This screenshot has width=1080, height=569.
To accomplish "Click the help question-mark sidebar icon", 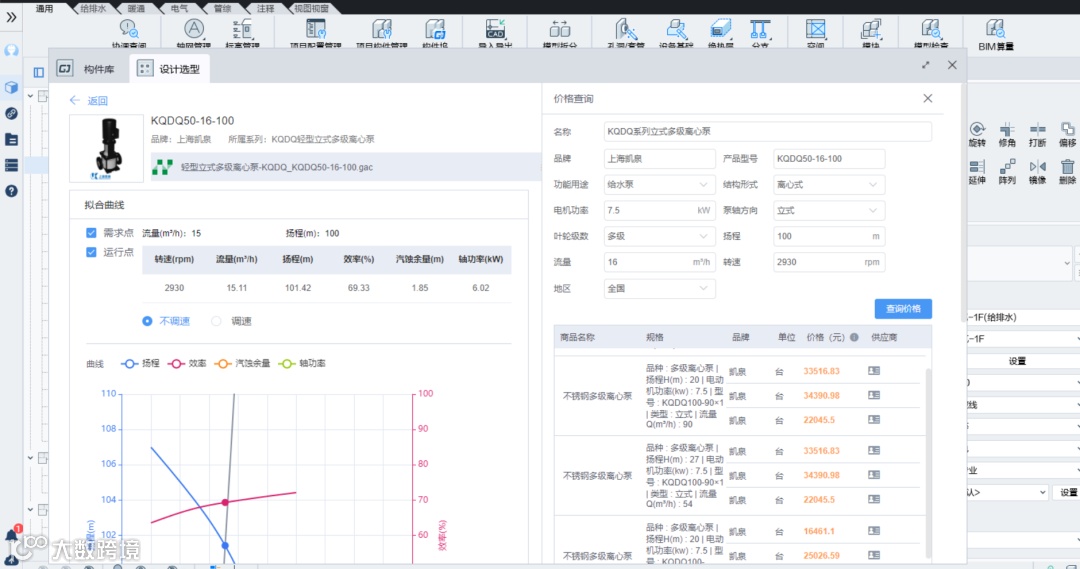I will (11, 191).
